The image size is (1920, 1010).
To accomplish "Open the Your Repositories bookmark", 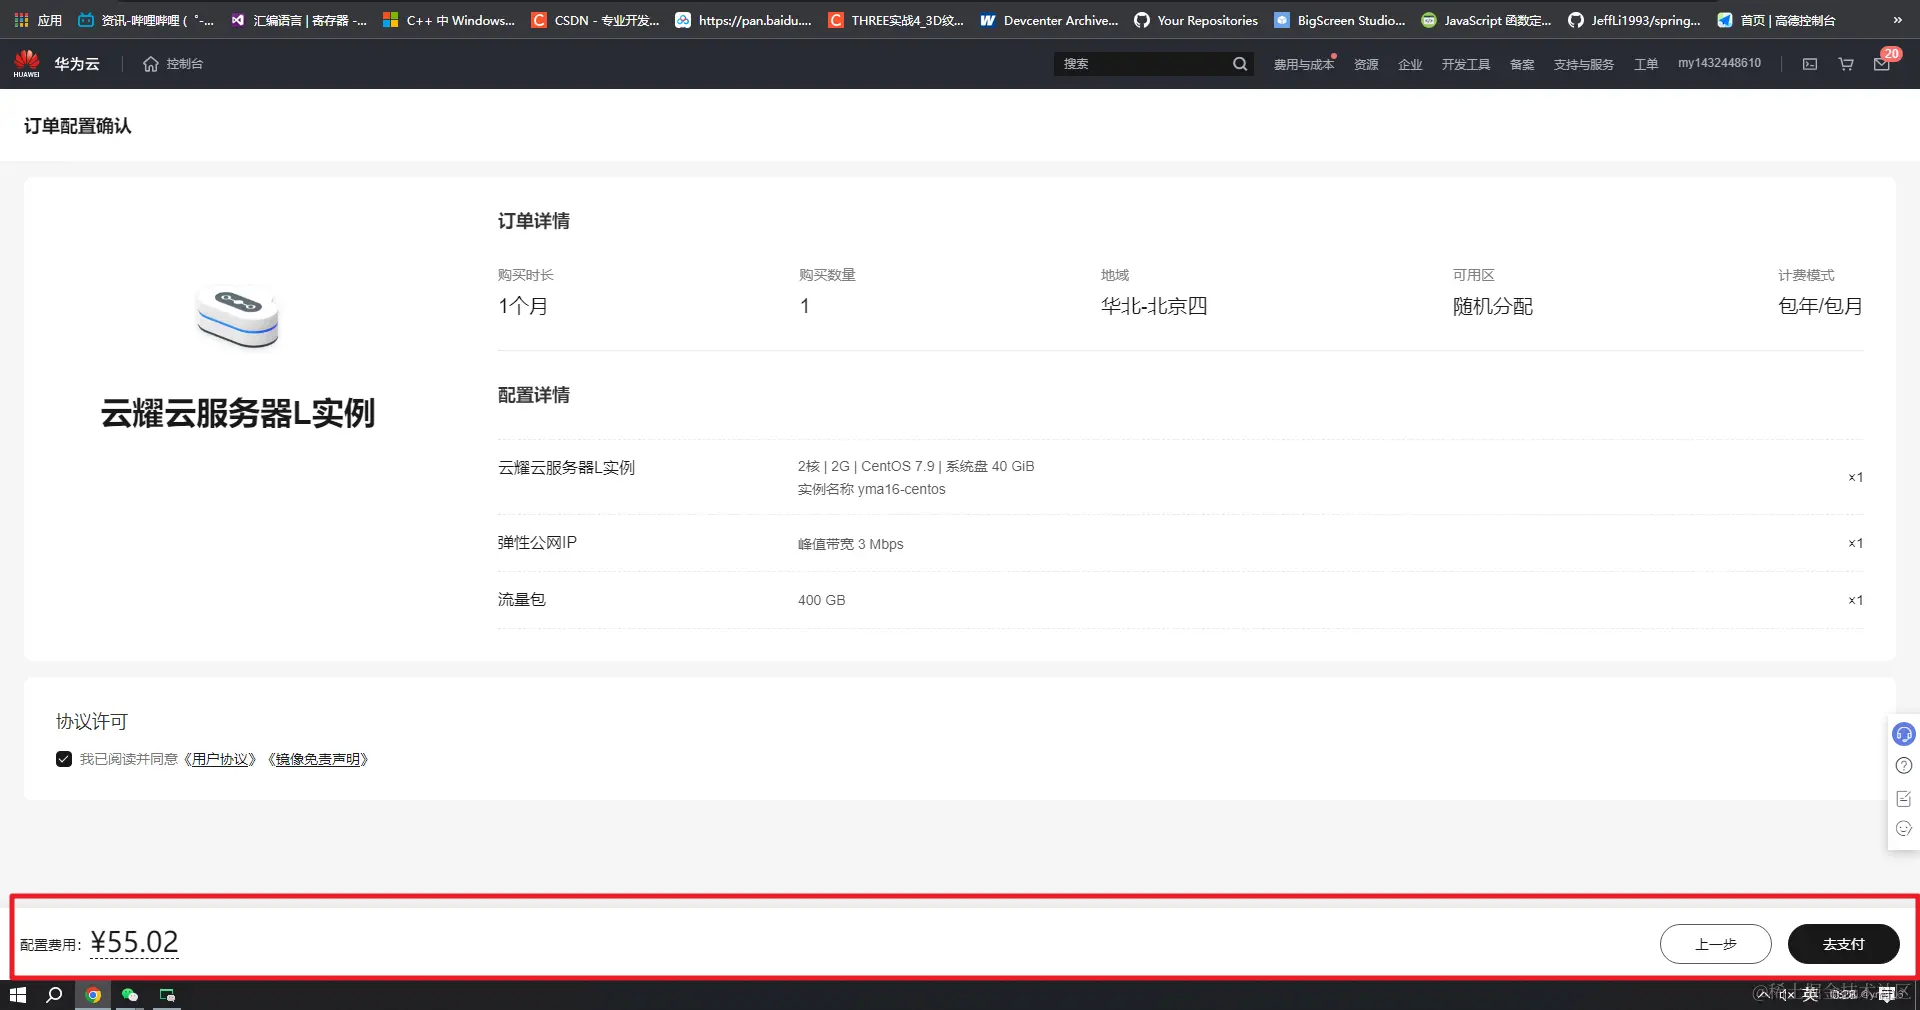I will coord(1196,20).
